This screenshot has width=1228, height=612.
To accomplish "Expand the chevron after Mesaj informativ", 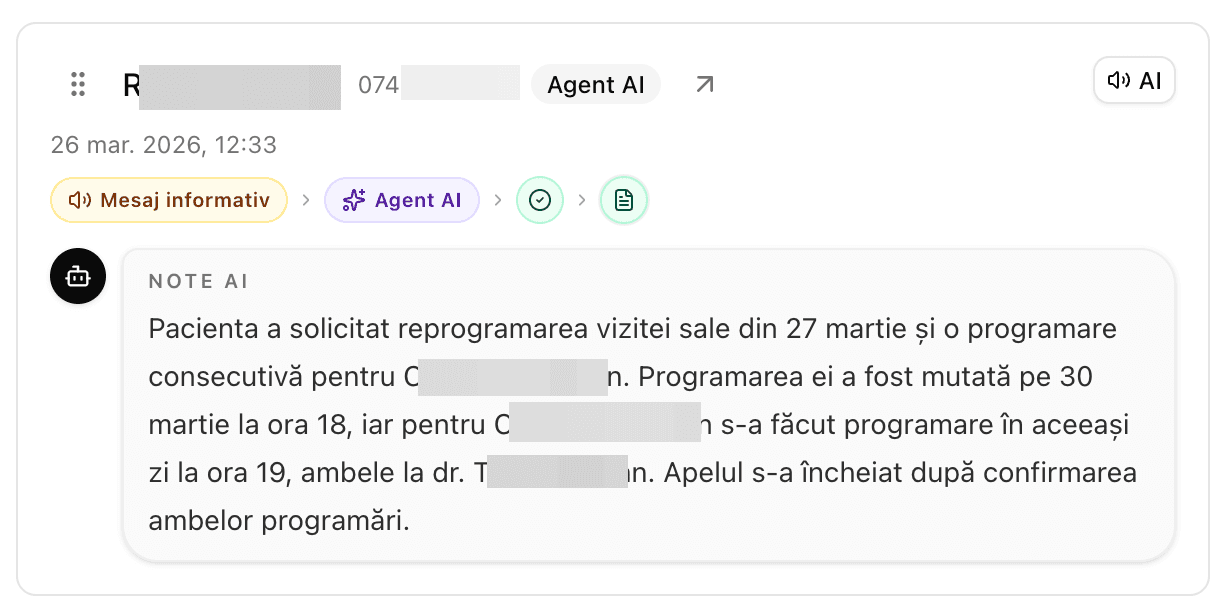I will [x=306, y=200].
